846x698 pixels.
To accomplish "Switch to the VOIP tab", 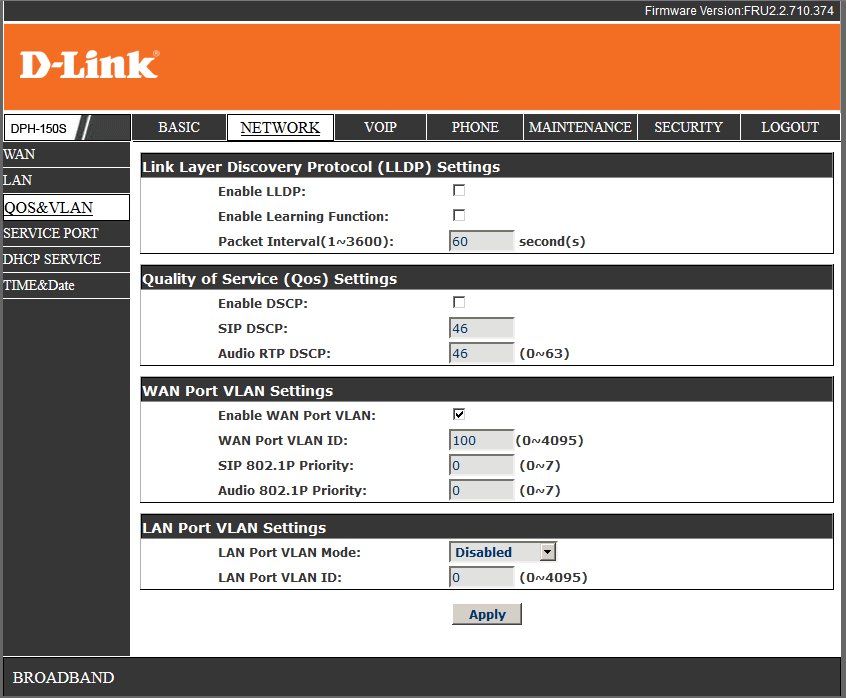I will point(380,127).
